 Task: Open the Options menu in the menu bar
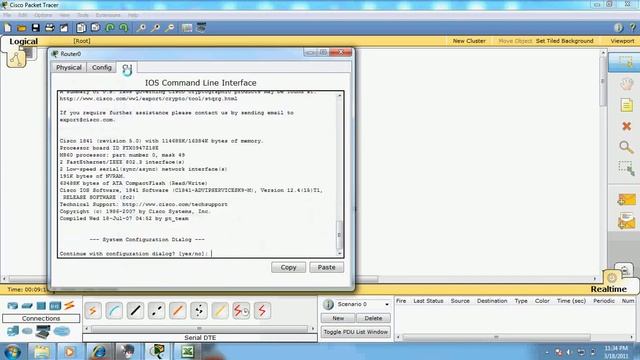[x=43, y=15]
